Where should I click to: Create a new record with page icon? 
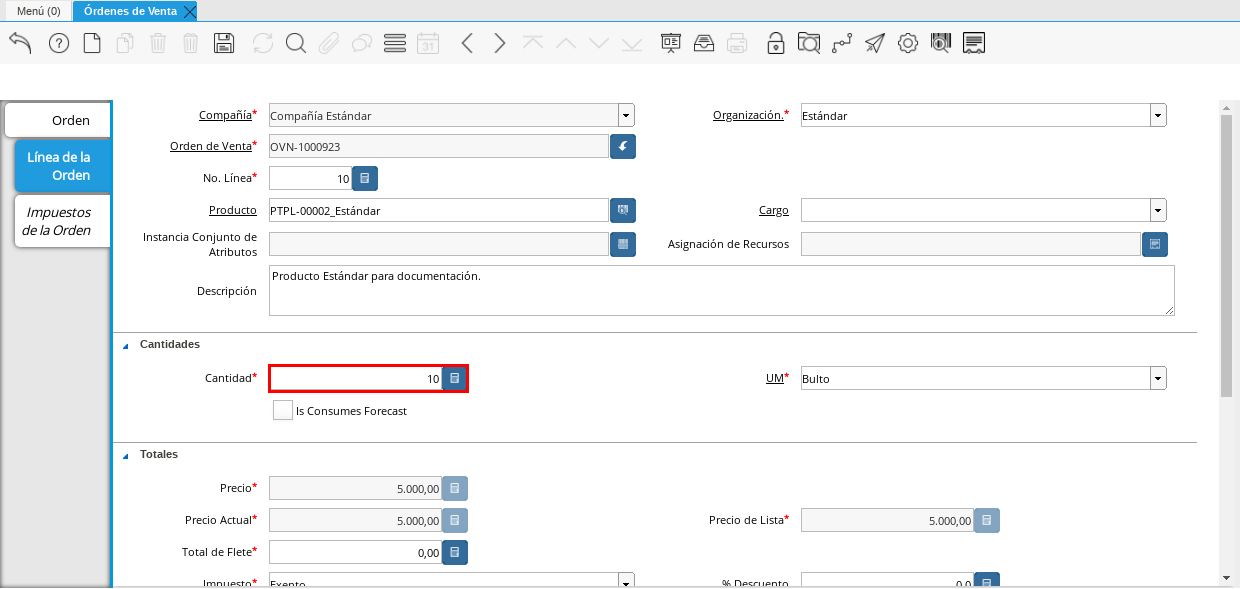coord(92,43)
